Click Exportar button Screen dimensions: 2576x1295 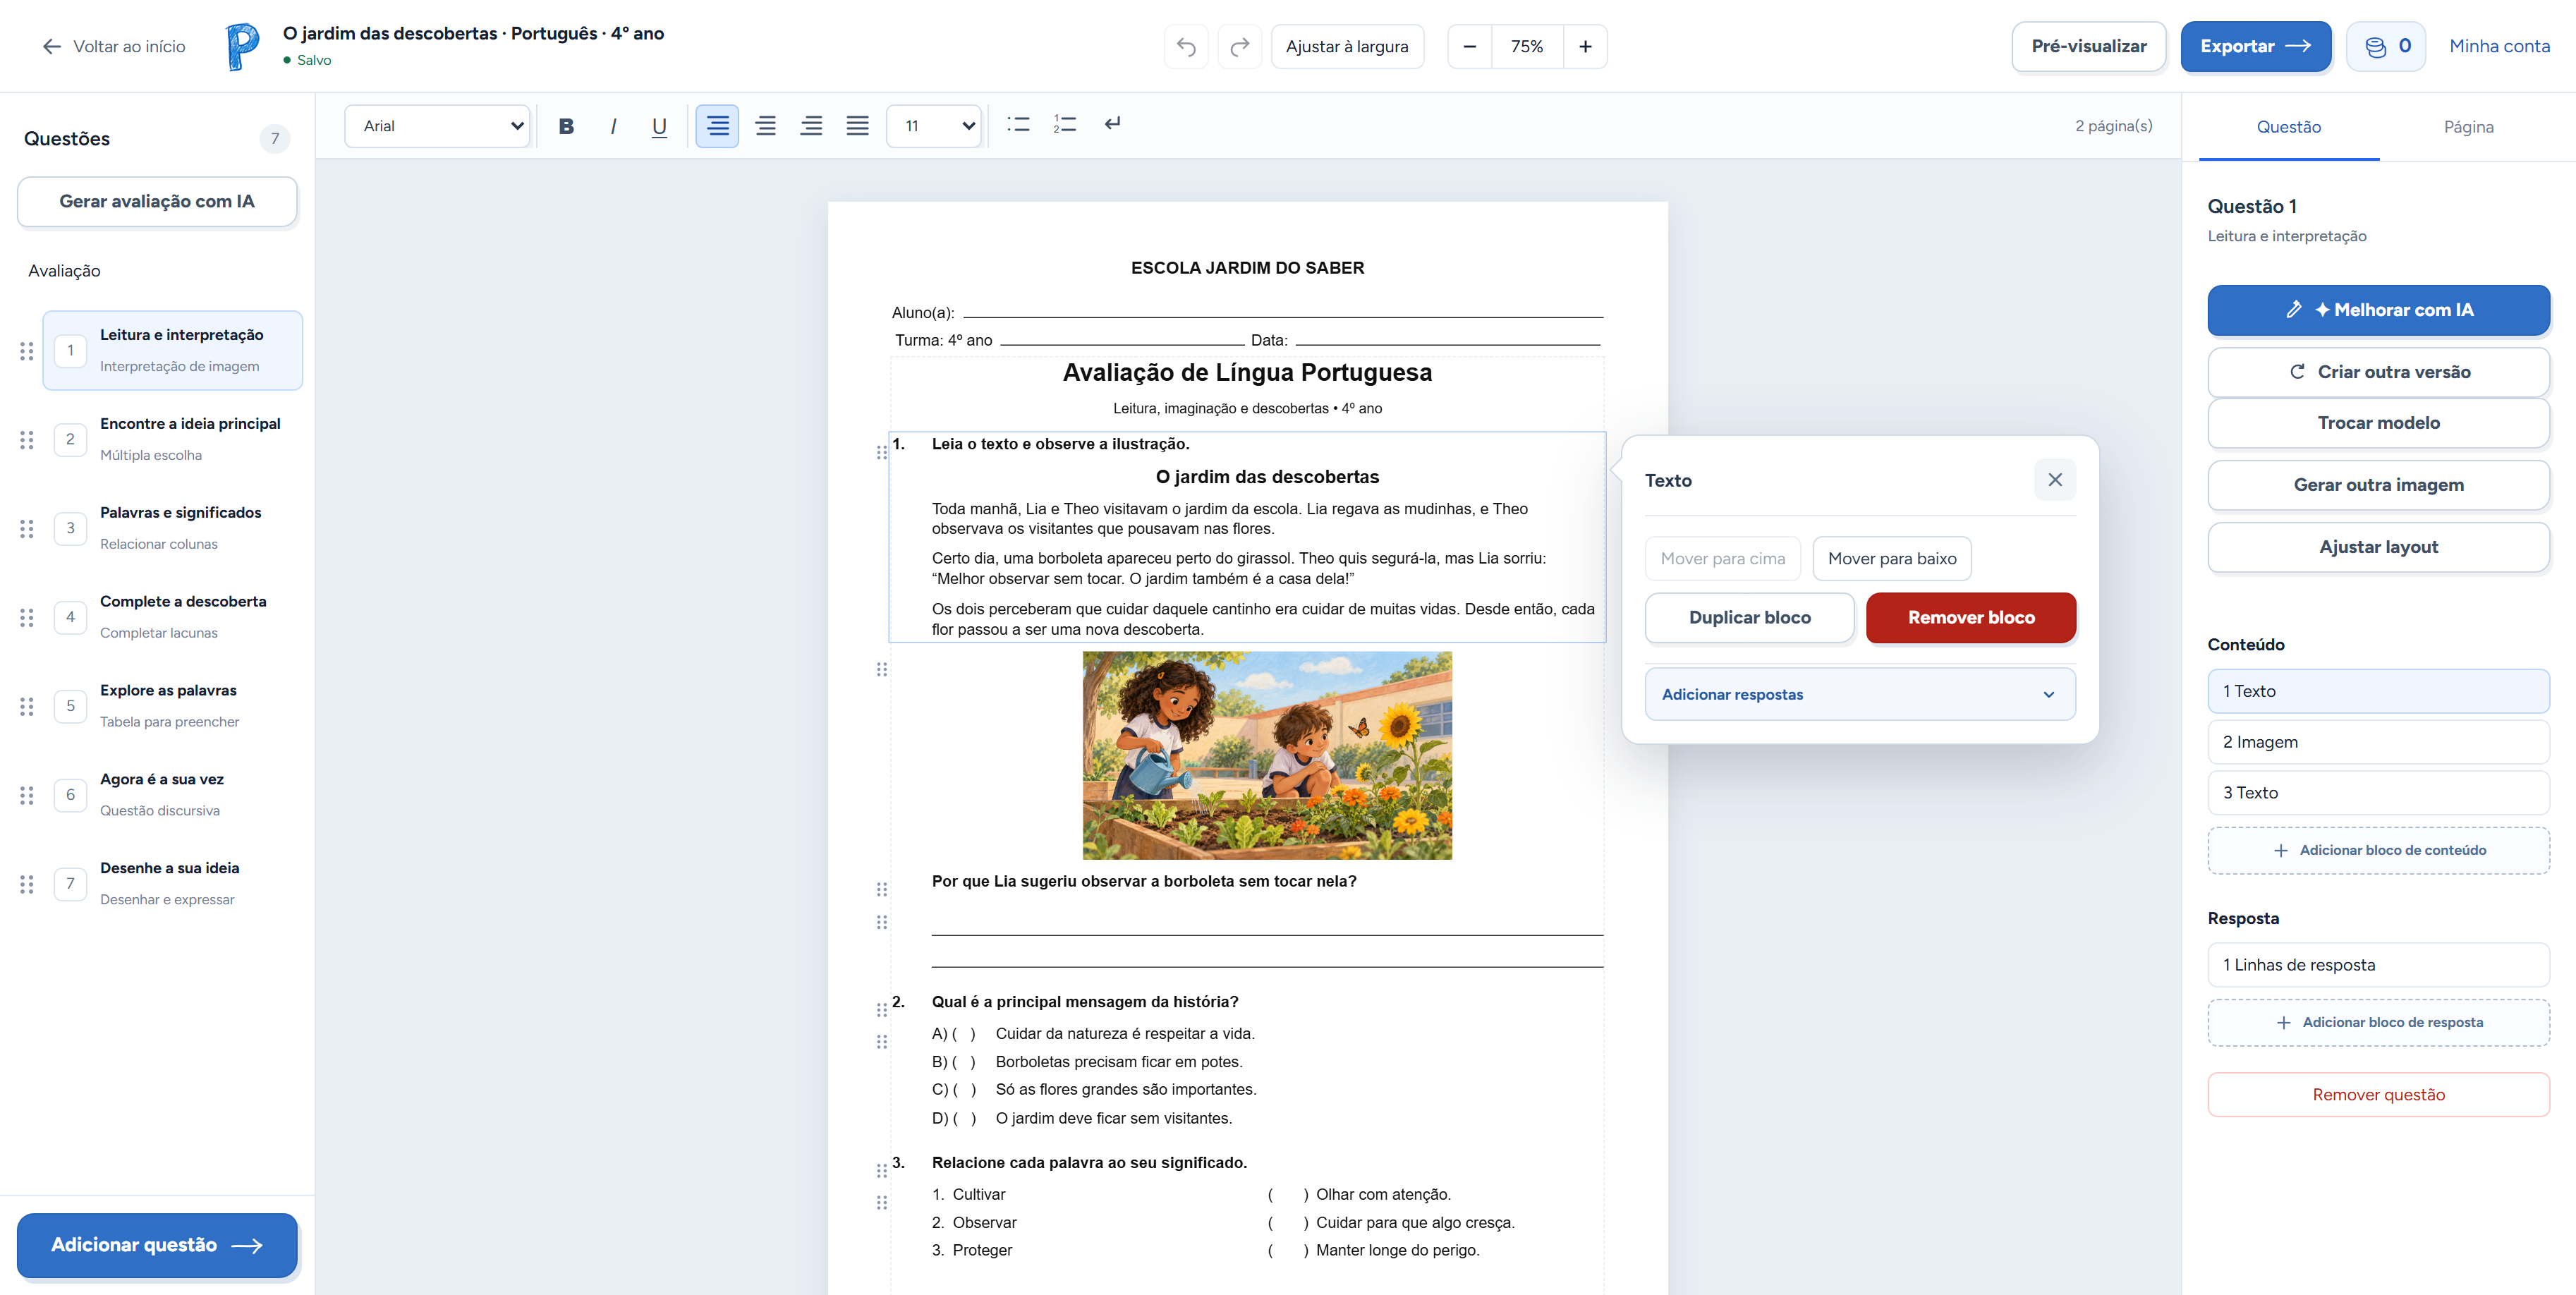2255,46
